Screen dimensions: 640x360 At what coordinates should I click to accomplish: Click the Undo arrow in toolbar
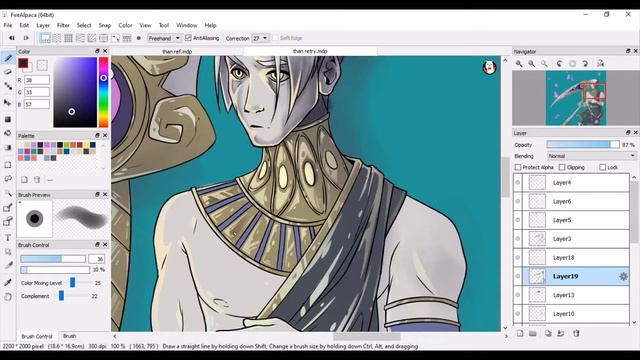click(x=12, y=38)
